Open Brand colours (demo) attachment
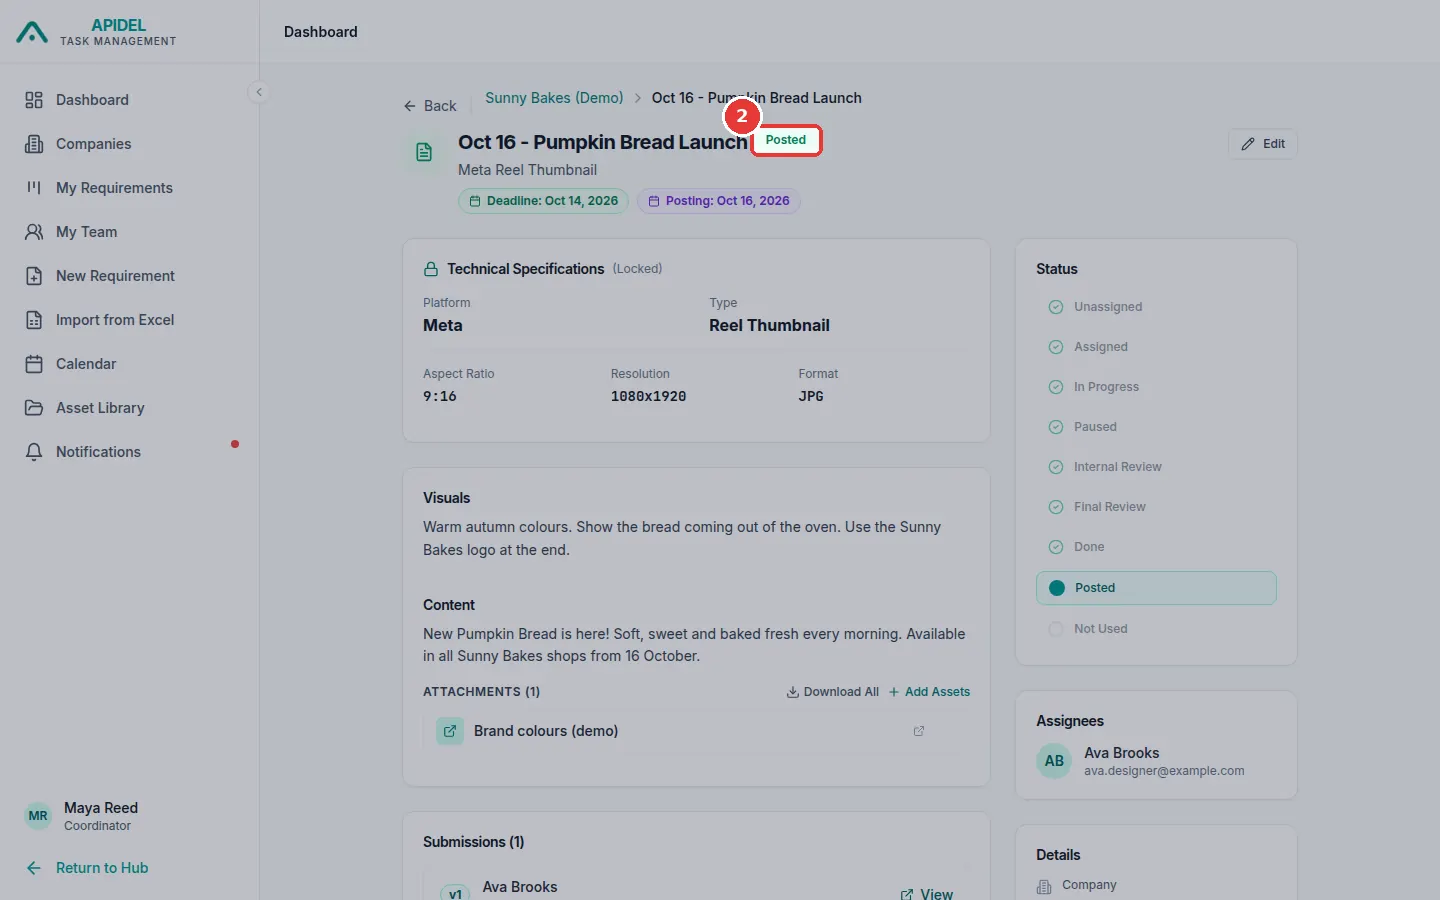1440x900 pixels. pos(546,731)
